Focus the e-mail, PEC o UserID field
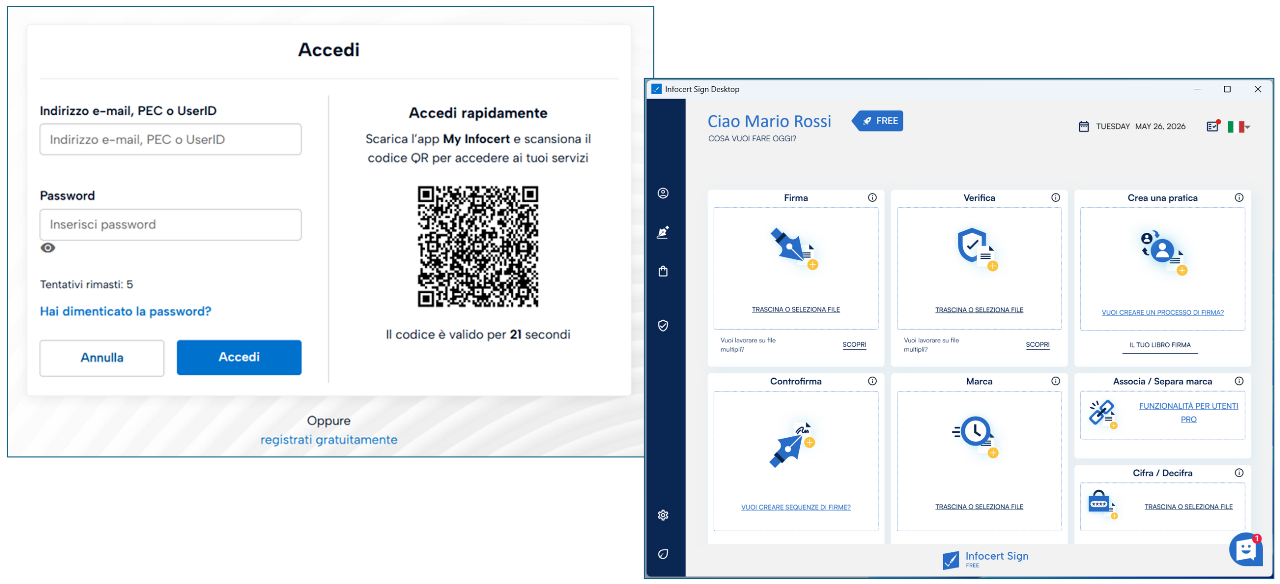 [171, 139]
